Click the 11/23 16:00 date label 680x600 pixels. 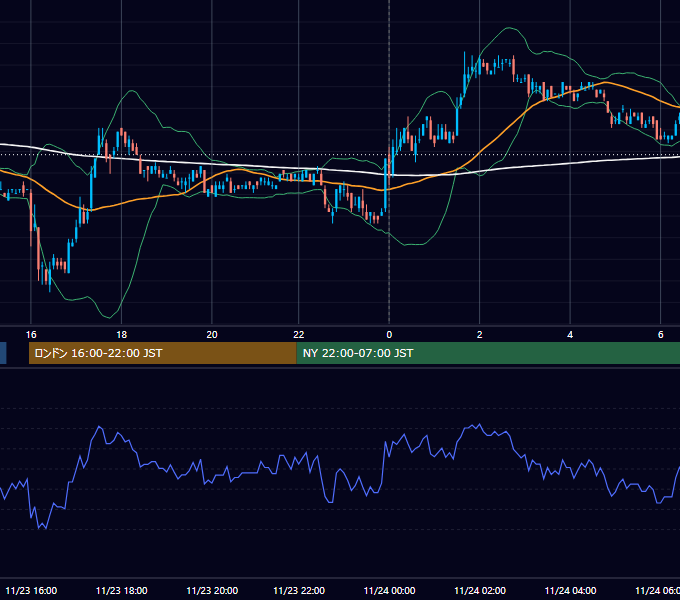tap(31, 590)
